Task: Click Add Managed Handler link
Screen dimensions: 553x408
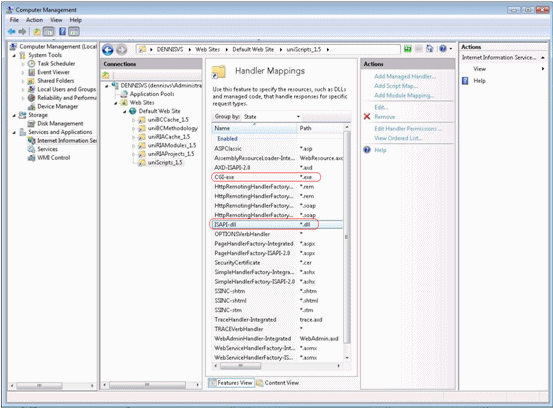Action: pyautogui.click(x=405, y=76)
